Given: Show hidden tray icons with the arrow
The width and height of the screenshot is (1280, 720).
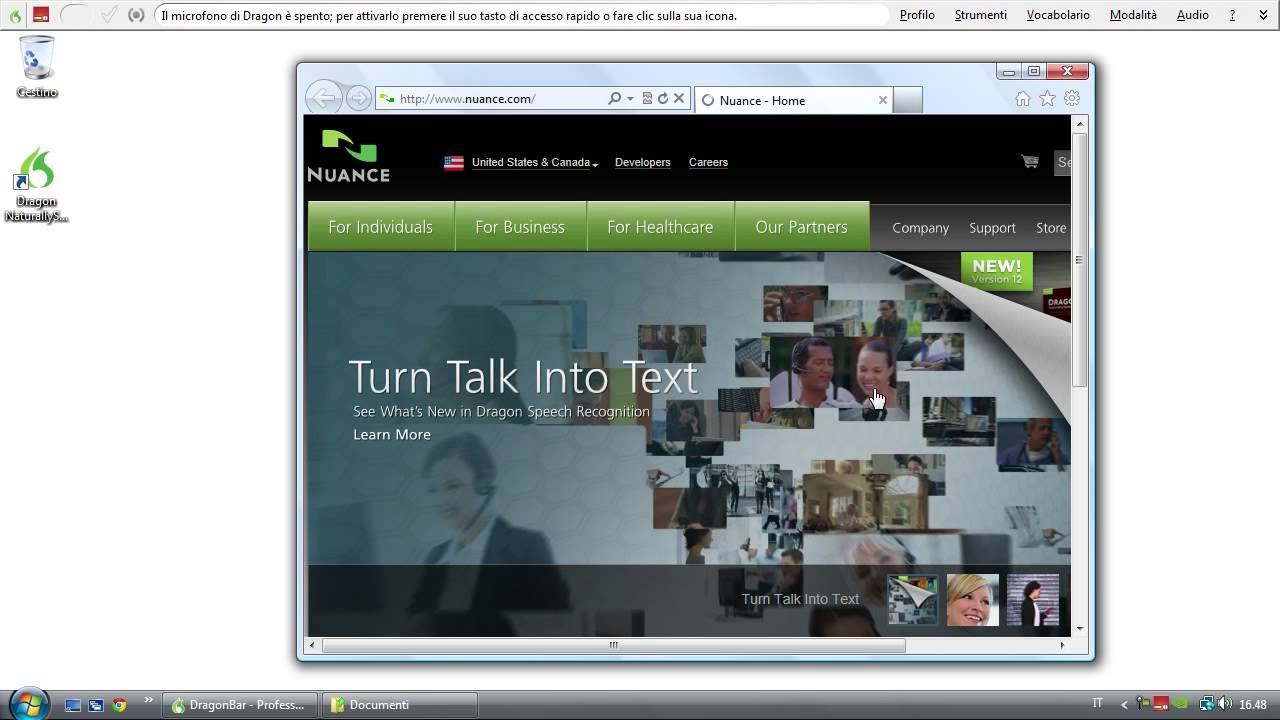Looking at the screenshot, I should [x=1124, y=705].
